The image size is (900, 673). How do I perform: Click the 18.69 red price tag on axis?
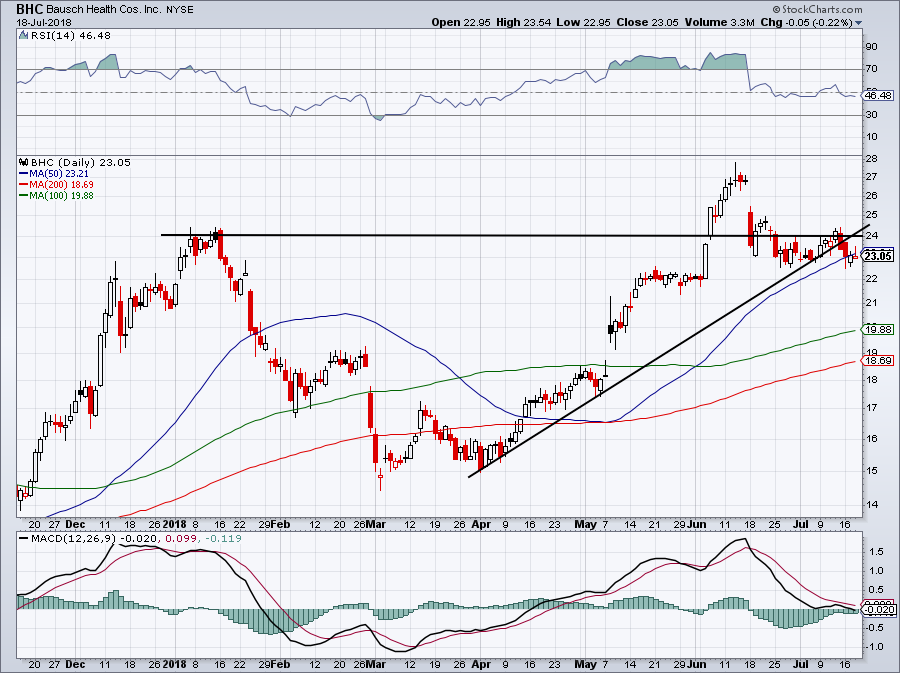click(x=878, y=360)
